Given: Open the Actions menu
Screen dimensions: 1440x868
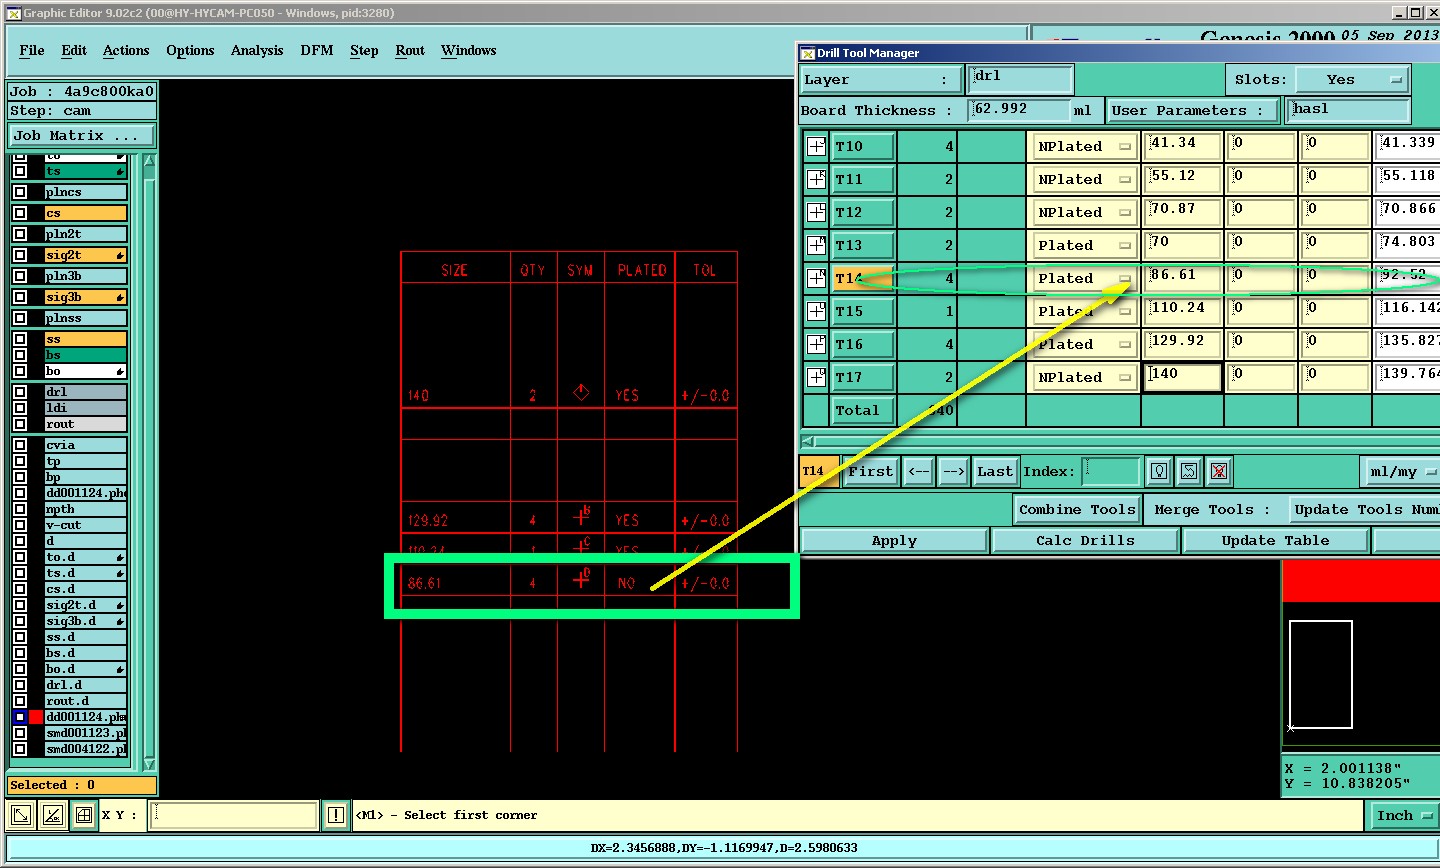Looking at the screenshot, I should [126, 50].
